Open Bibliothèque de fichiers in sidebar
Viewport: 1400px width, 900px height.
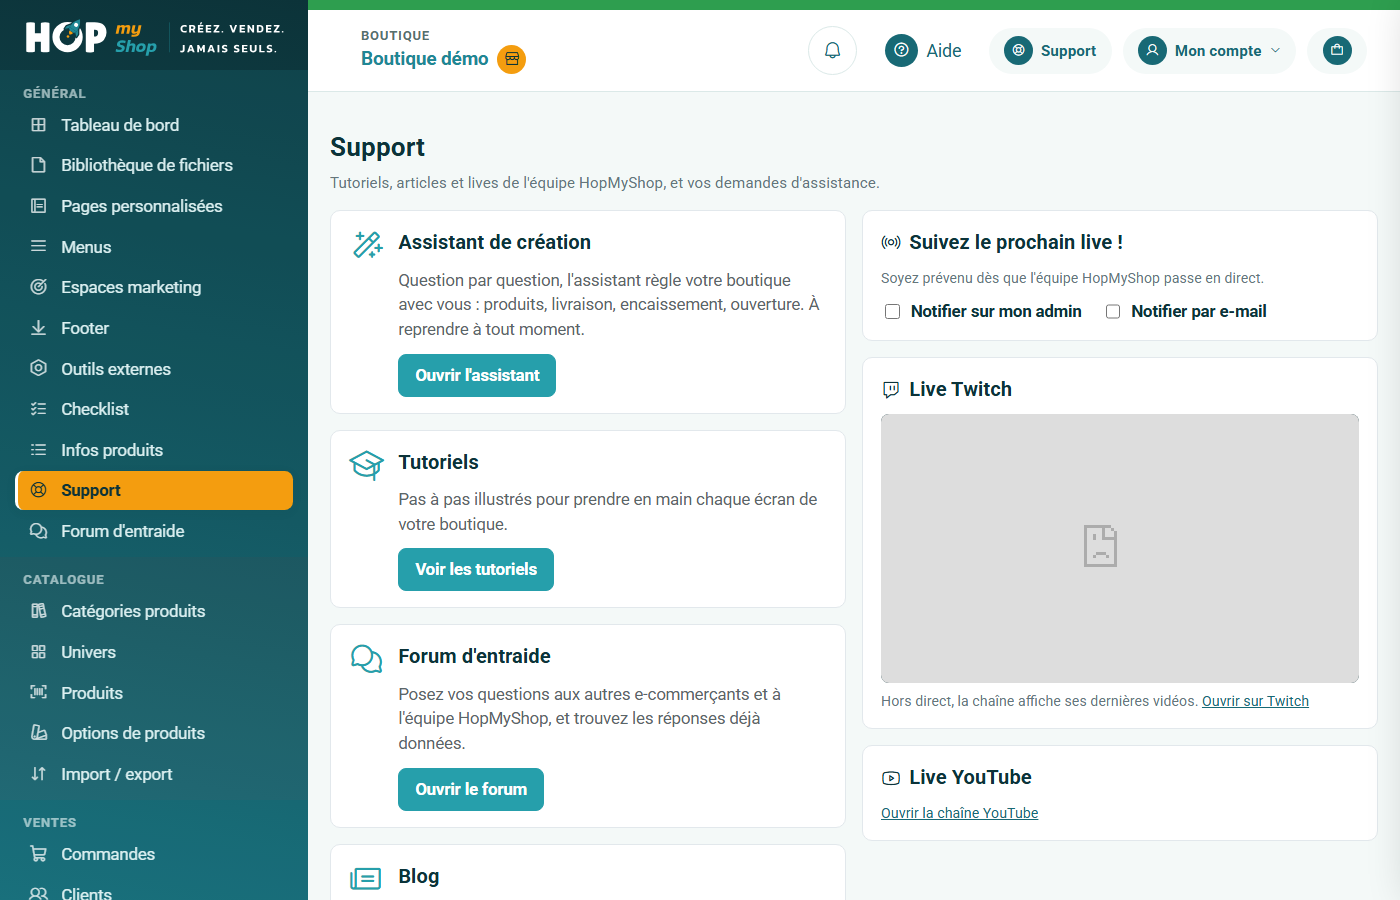[x=154, y=165]
